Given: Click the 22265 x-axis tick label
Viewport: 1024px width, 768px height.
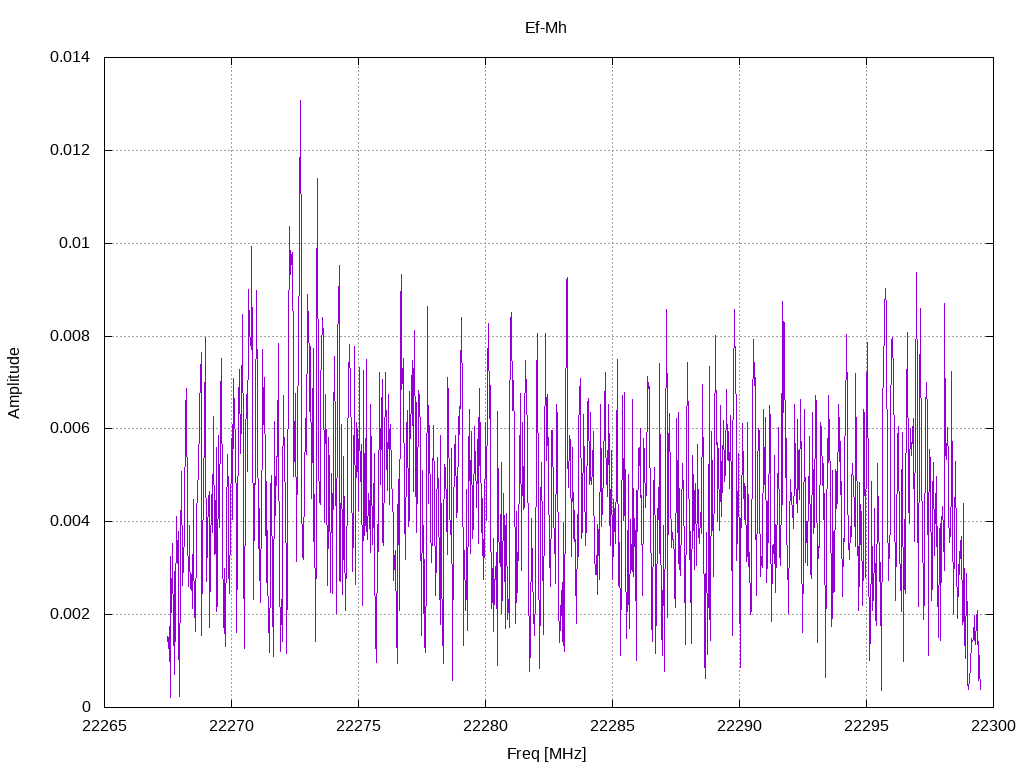Looking at the screenshot, I should pyautogui.click(x=104, y=726).
